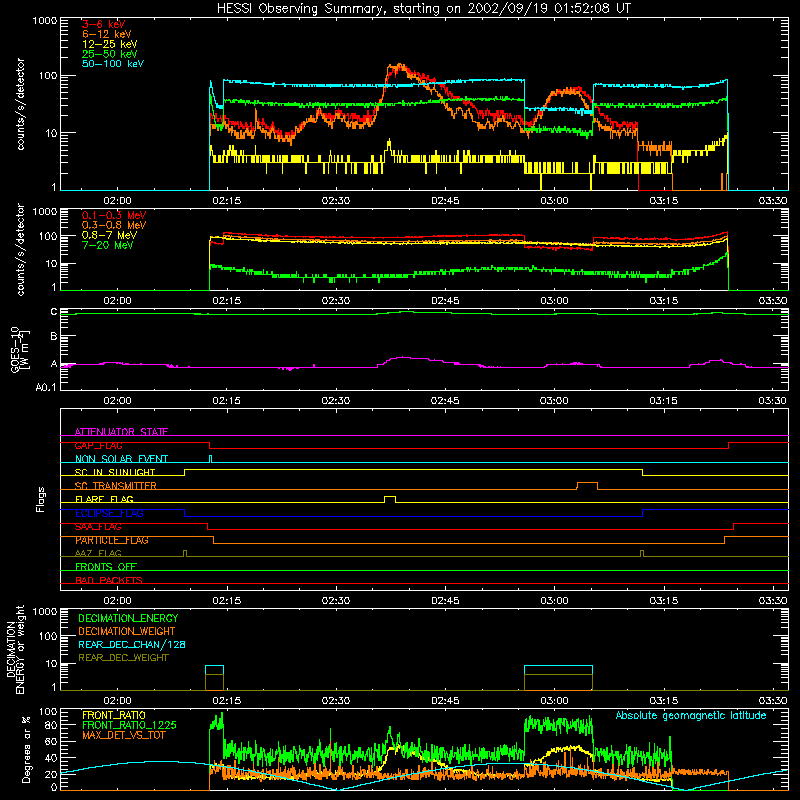Choose the 0.8-7 MeV legend entry

point(110,235)
